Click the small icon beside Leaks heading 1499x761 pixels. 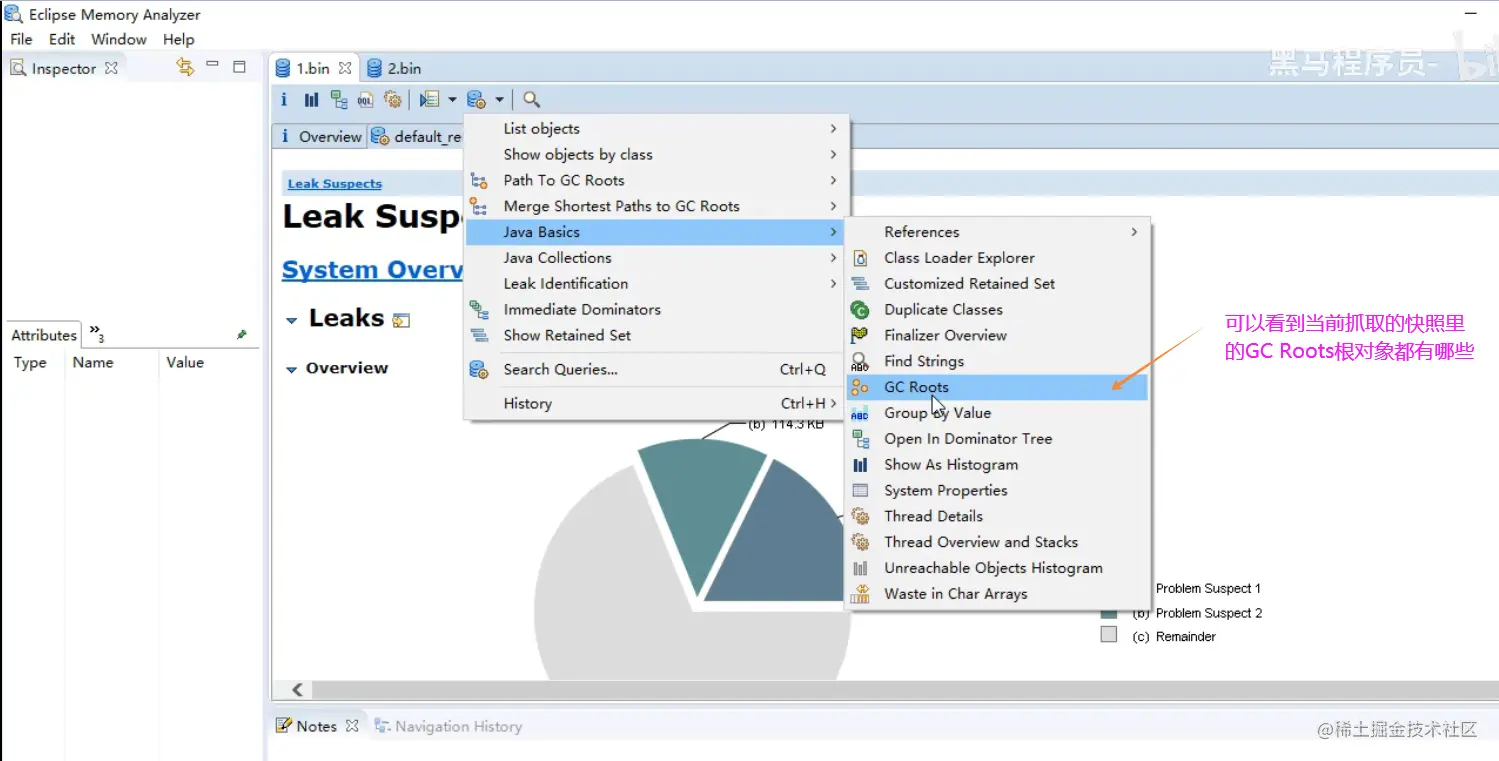(401, 320)
